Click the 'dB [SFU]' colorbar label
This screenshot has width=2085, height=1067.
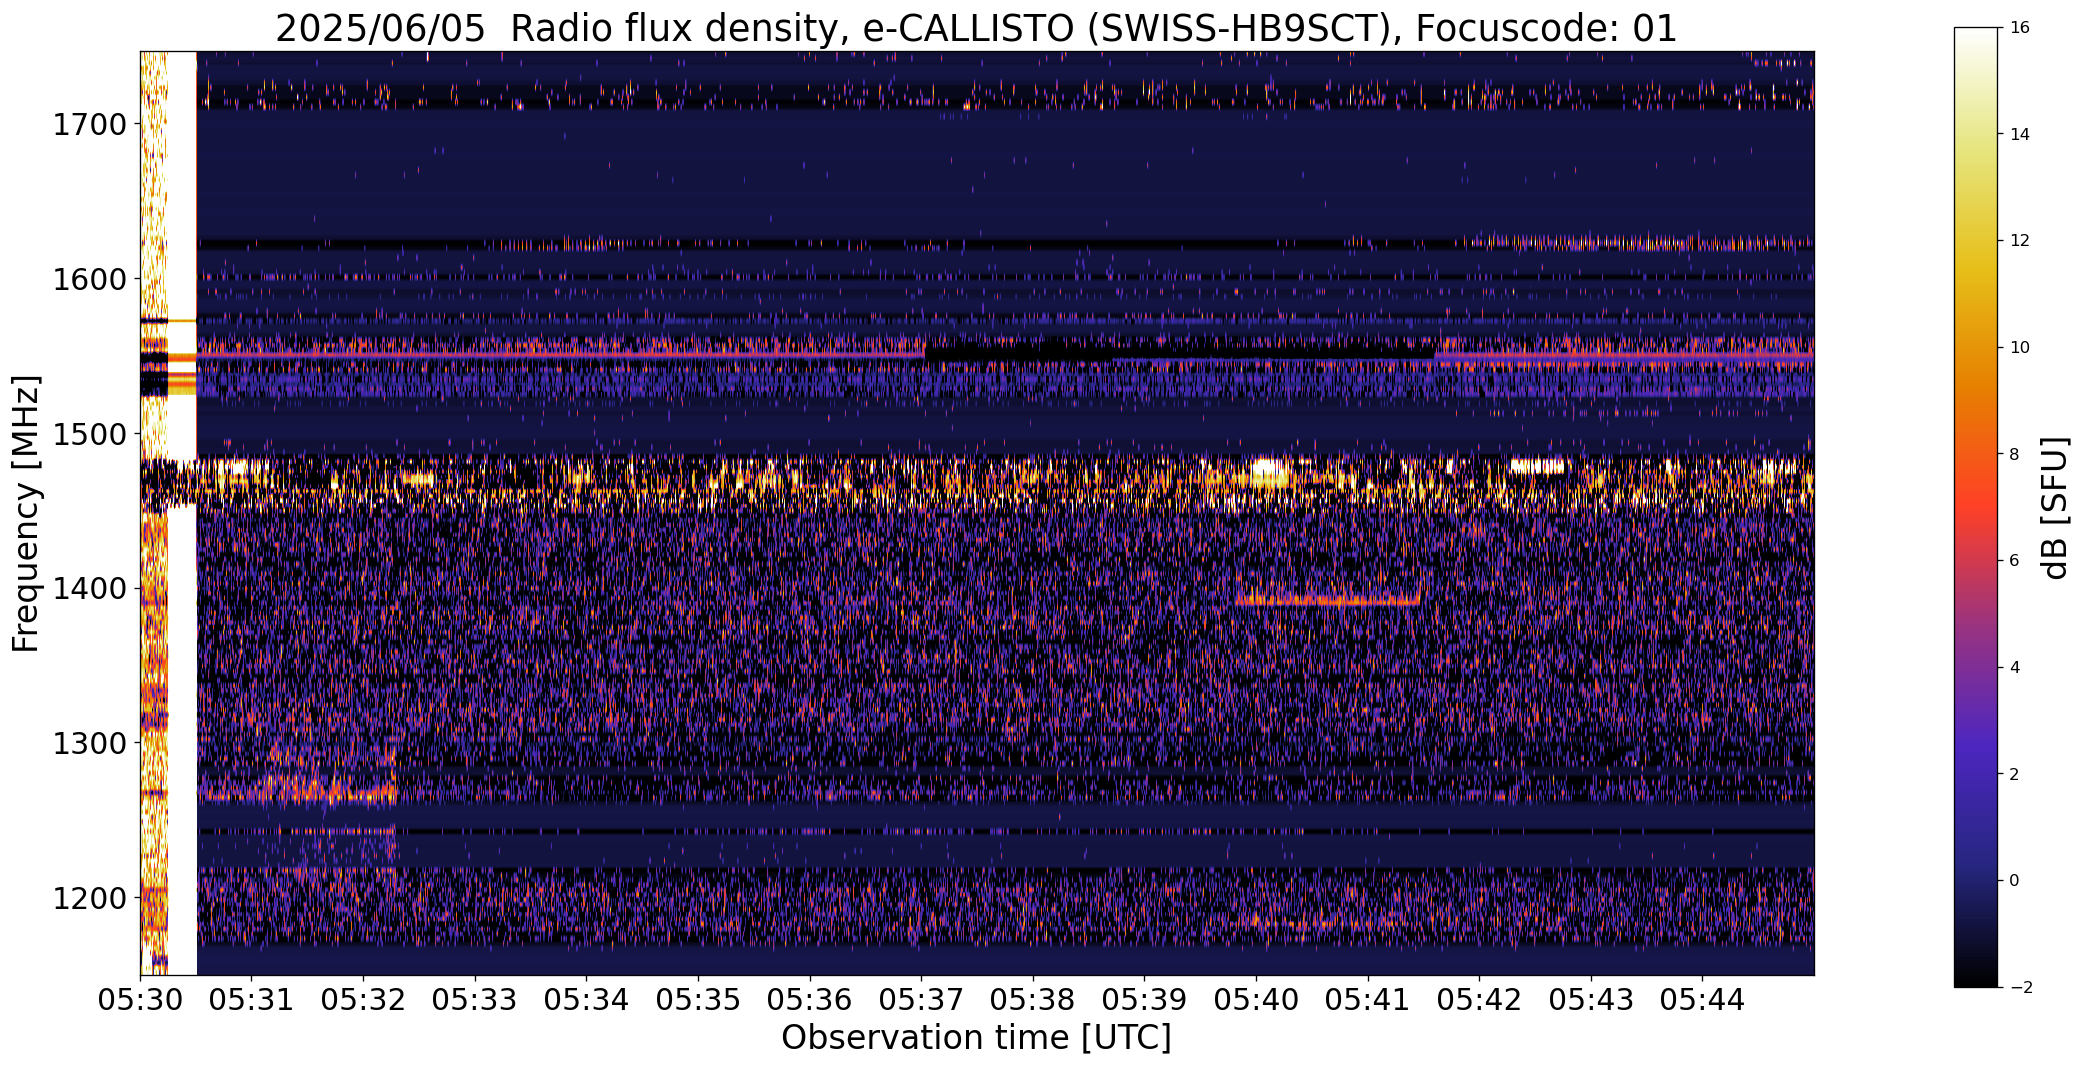[x=2056, y=507]
